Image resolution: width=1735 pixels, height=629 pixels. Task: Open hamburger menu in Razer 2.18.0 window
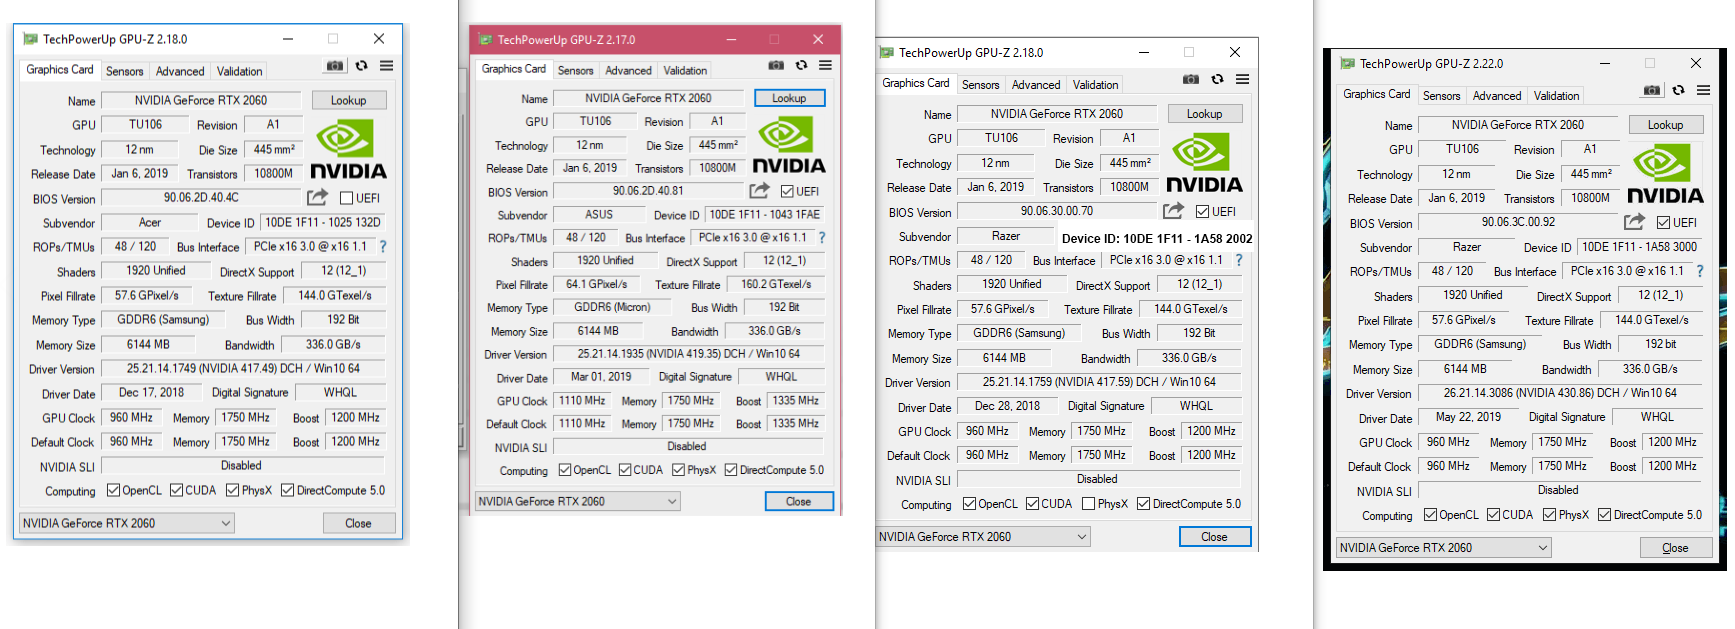click(x=1242, y=79)
